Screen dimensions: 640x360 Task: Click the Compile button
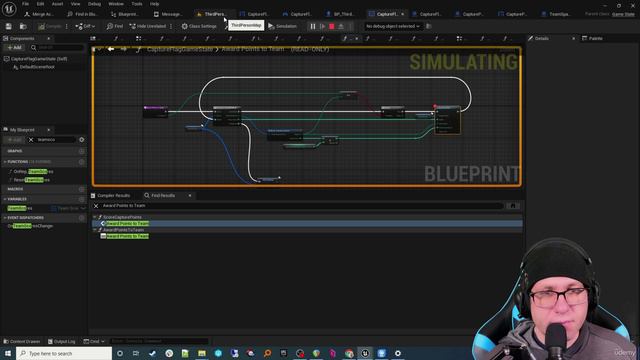coord(50,26)
